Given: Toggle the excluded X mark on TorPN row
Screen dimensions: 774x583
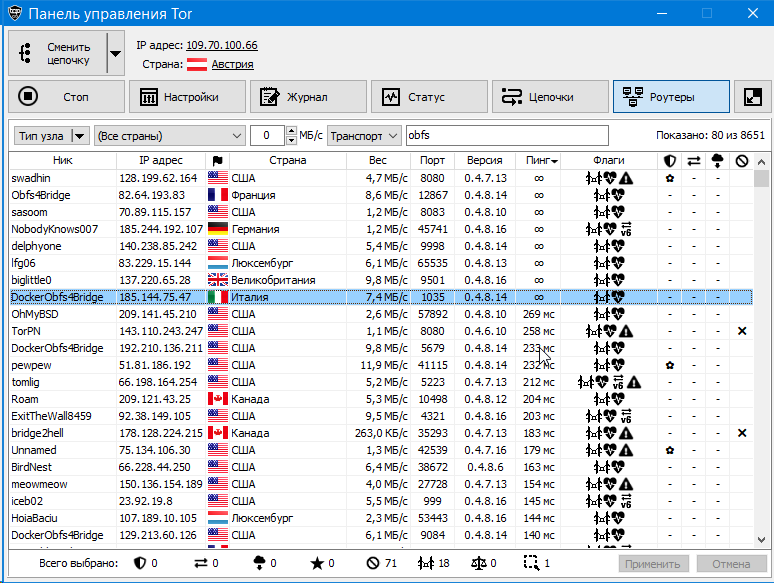Looking at the screenshot, I should coord(742,331).
